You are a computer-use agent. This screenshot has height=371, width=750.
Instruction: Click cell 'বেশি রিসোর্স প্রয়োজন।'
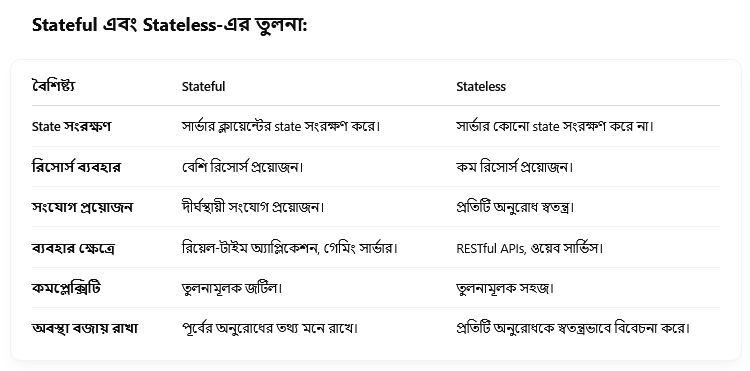[243, 167]
